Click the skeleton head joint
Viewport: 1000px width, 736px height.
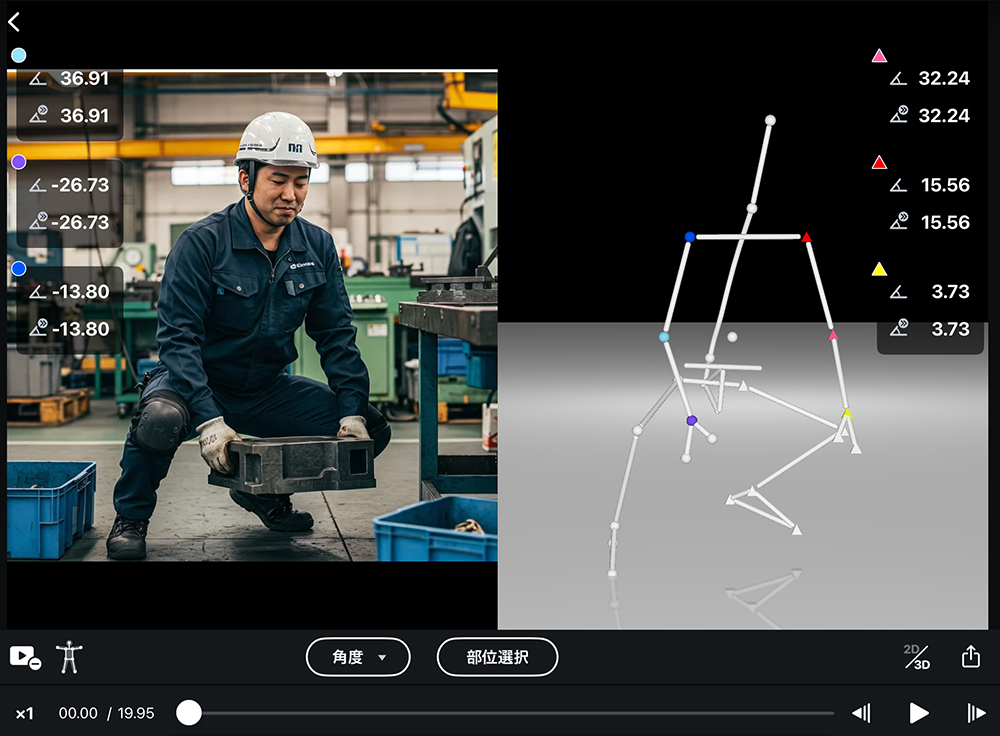tap(770, 120)
